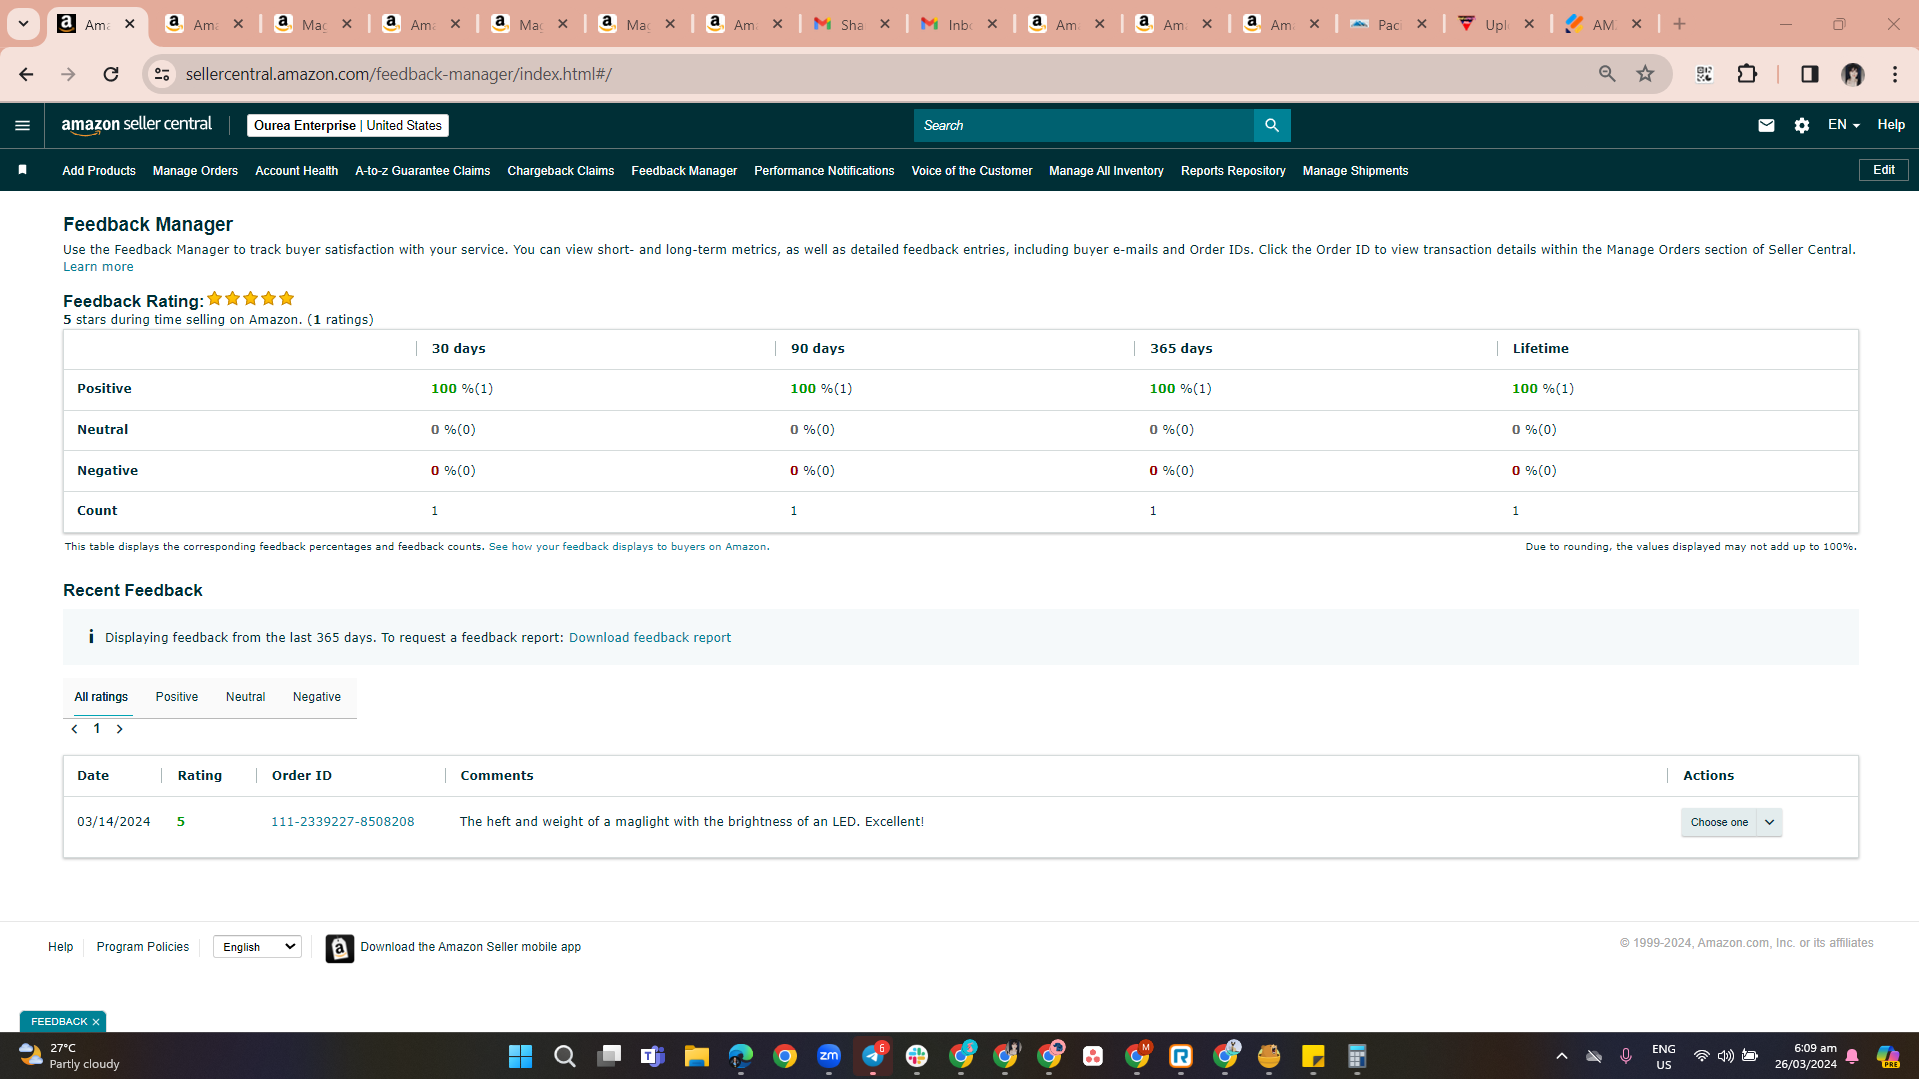Screen dimensions: 1919x1079
Task: View site information icon in address bar
Action: (x=162, y=74)
